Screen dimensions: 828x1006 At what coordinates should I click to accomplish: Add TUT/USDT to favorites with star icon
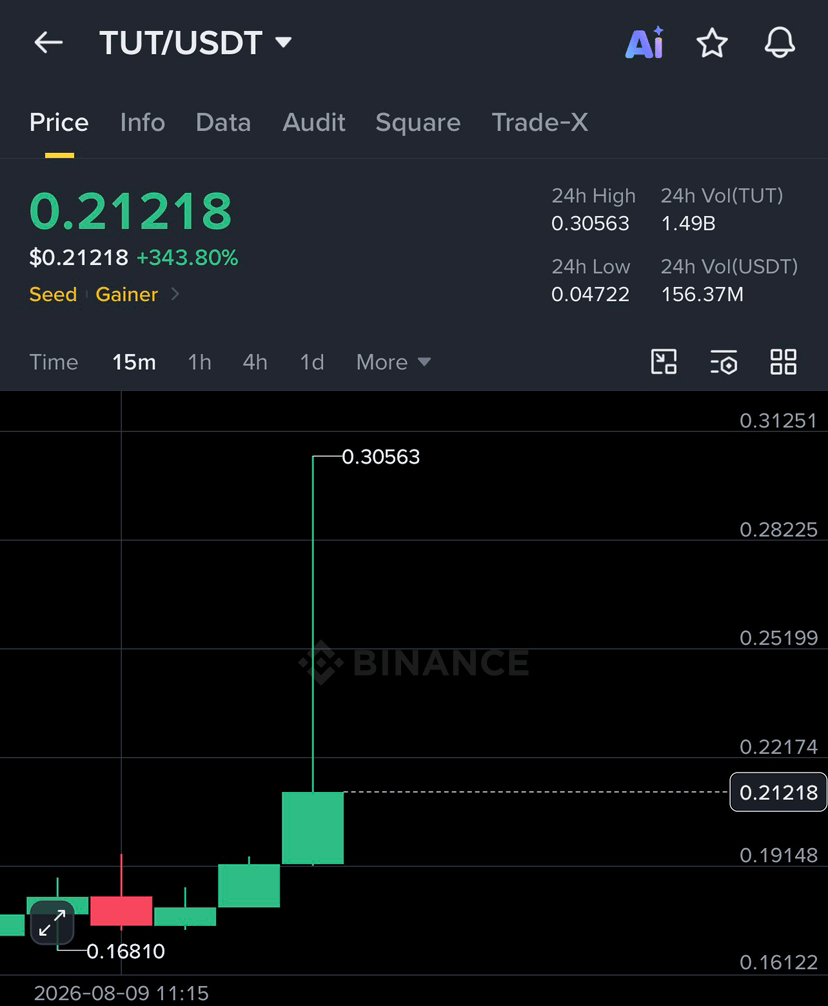pyautogui.click(x=712, y=43)
